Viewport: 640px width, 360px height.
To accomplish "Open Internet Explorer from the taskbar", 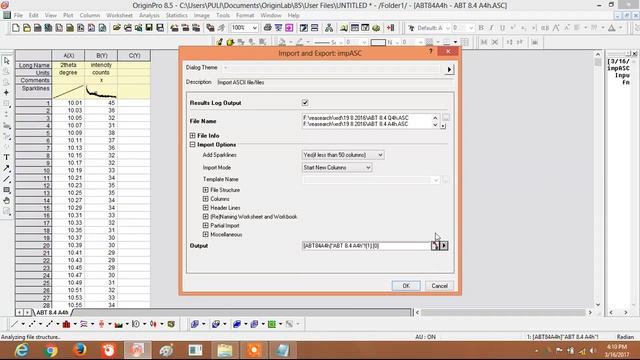I will (x=22, y=350).
